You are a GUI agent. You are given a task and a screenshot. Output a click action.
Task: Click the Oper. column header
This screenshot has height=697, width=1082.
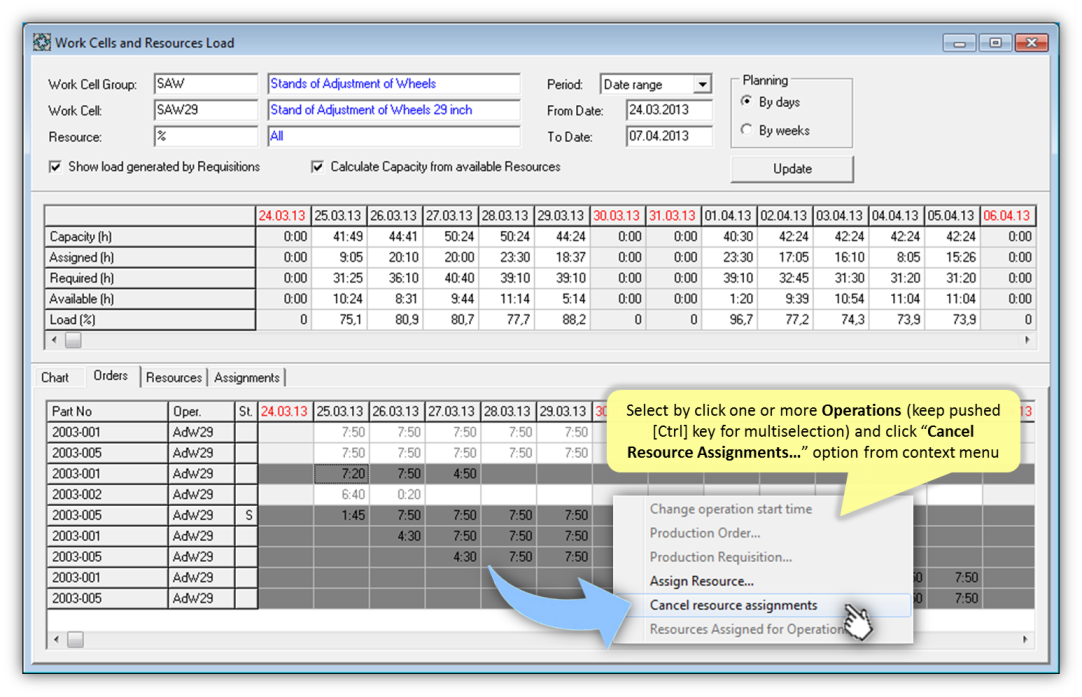201,411
